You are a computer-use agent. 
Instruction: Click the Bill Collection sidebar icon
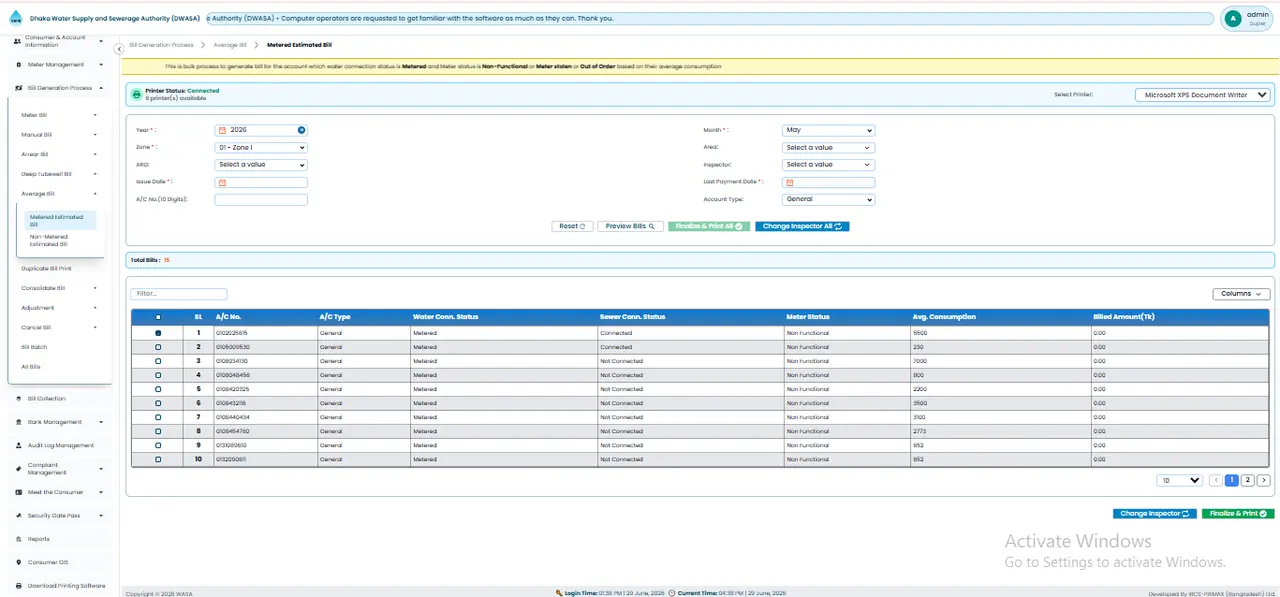pyautogui.click(x=18, y=398)
